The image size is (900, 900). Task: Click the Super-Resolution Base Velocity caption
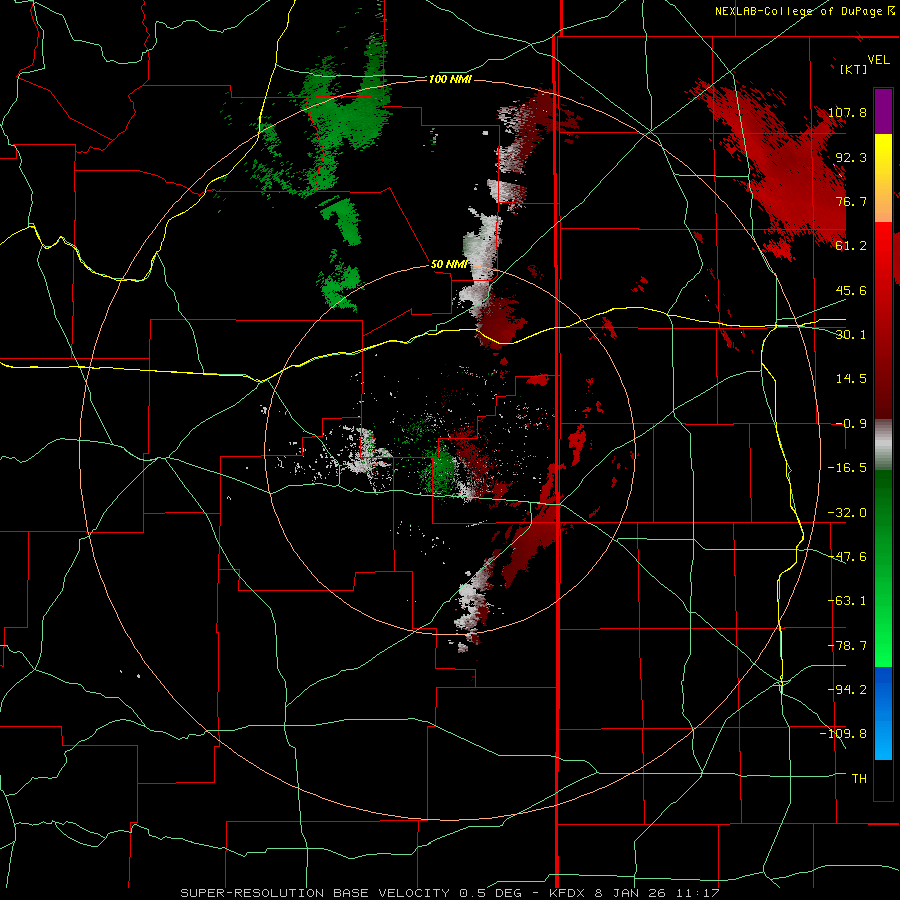point(450,893)
